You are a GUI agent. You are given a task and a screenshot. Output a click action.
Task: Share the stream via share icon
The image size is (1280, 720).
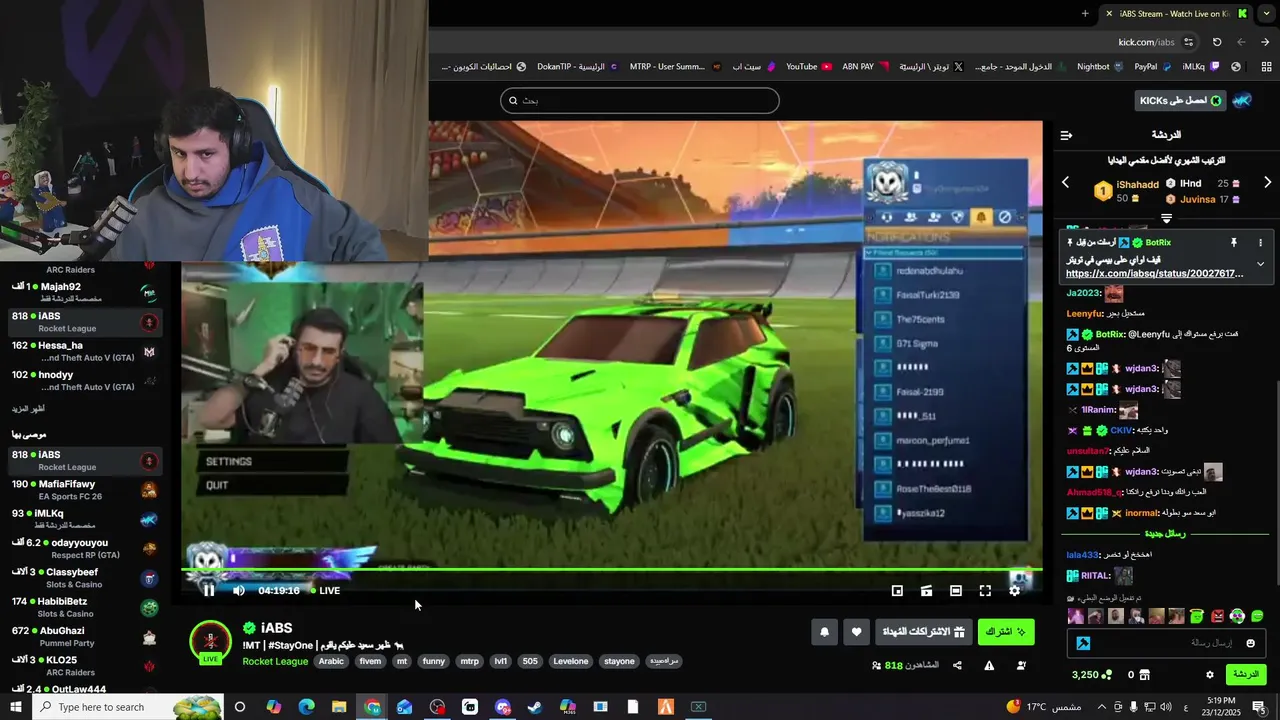957,666
